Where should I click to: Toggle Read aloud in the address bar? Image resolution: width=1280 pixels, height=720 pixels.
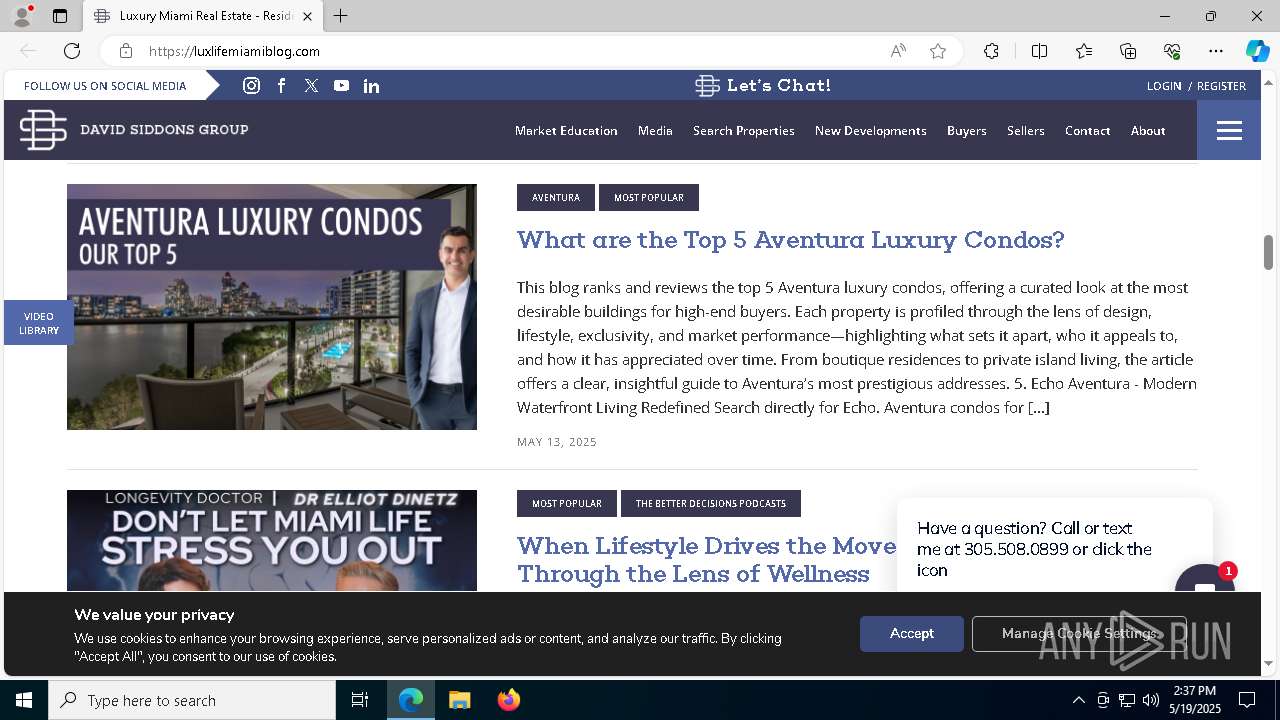point(898,51)
